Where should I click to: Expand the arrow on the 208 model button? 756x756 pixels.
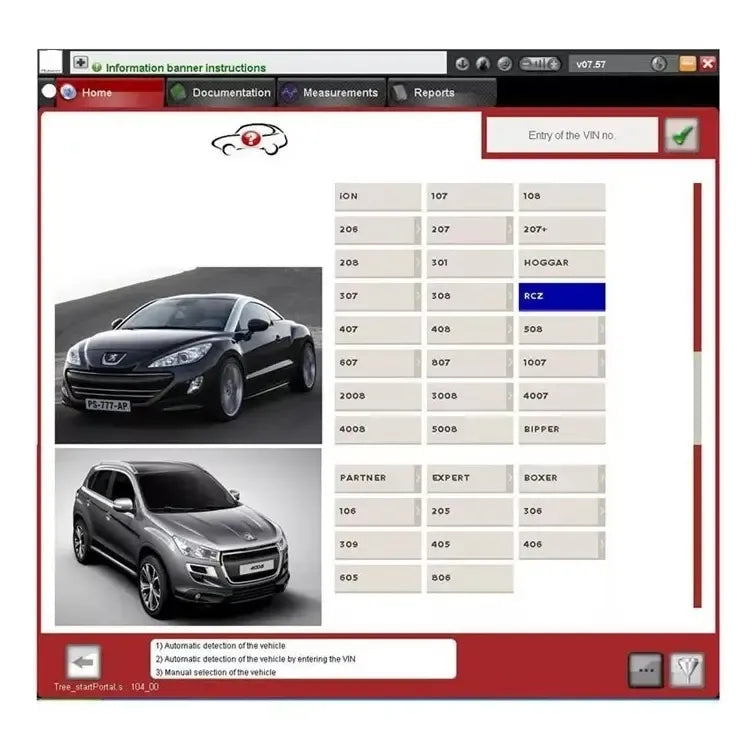tap(418, 263)
